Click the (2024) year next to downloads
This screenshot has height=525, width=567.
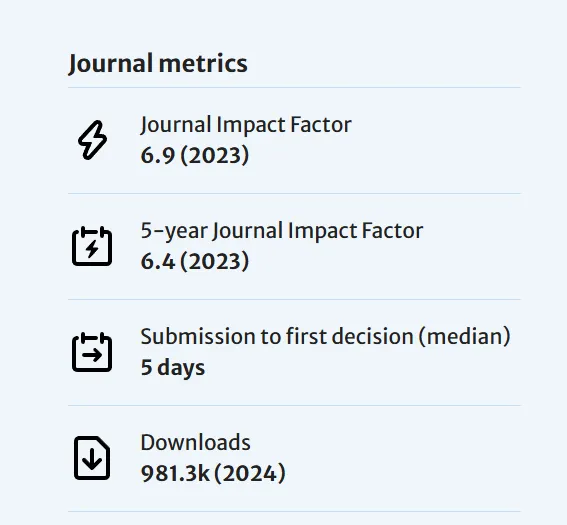[x=250, y=473]
